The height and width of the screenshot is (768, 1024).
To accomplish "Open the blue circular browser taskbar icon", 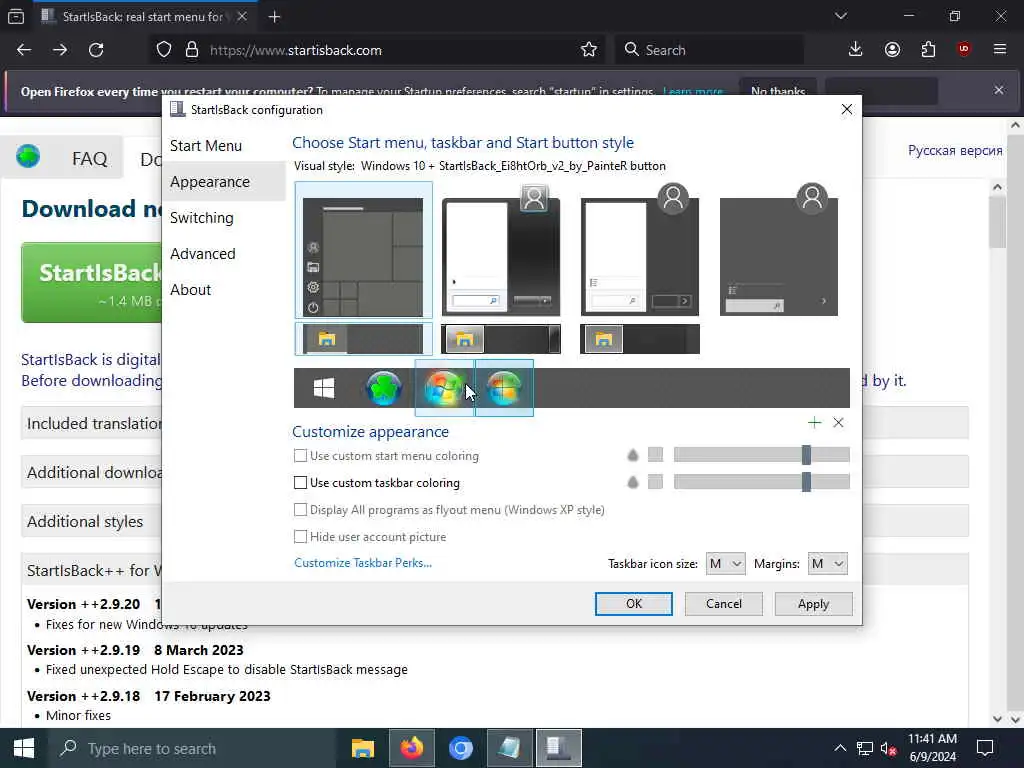I will tap(460, 748).
